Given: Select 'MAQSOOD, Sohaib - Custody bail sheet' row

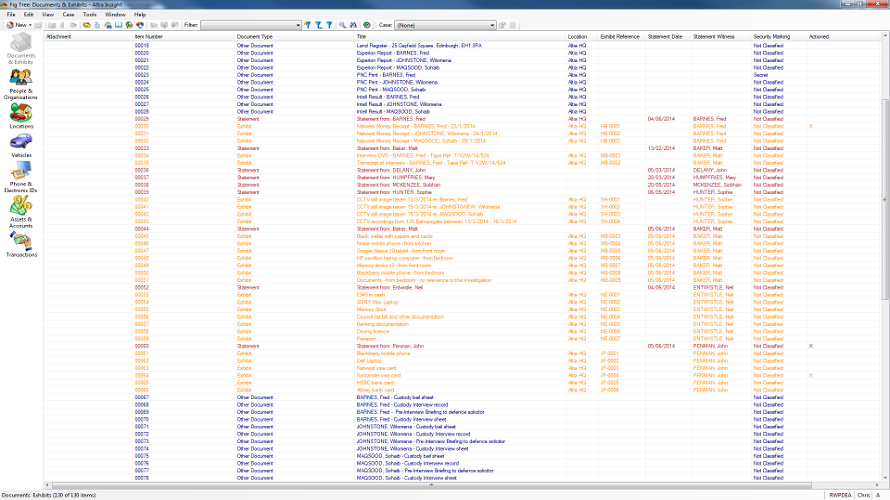Looking at the screenshot, I should pos(461,456).
